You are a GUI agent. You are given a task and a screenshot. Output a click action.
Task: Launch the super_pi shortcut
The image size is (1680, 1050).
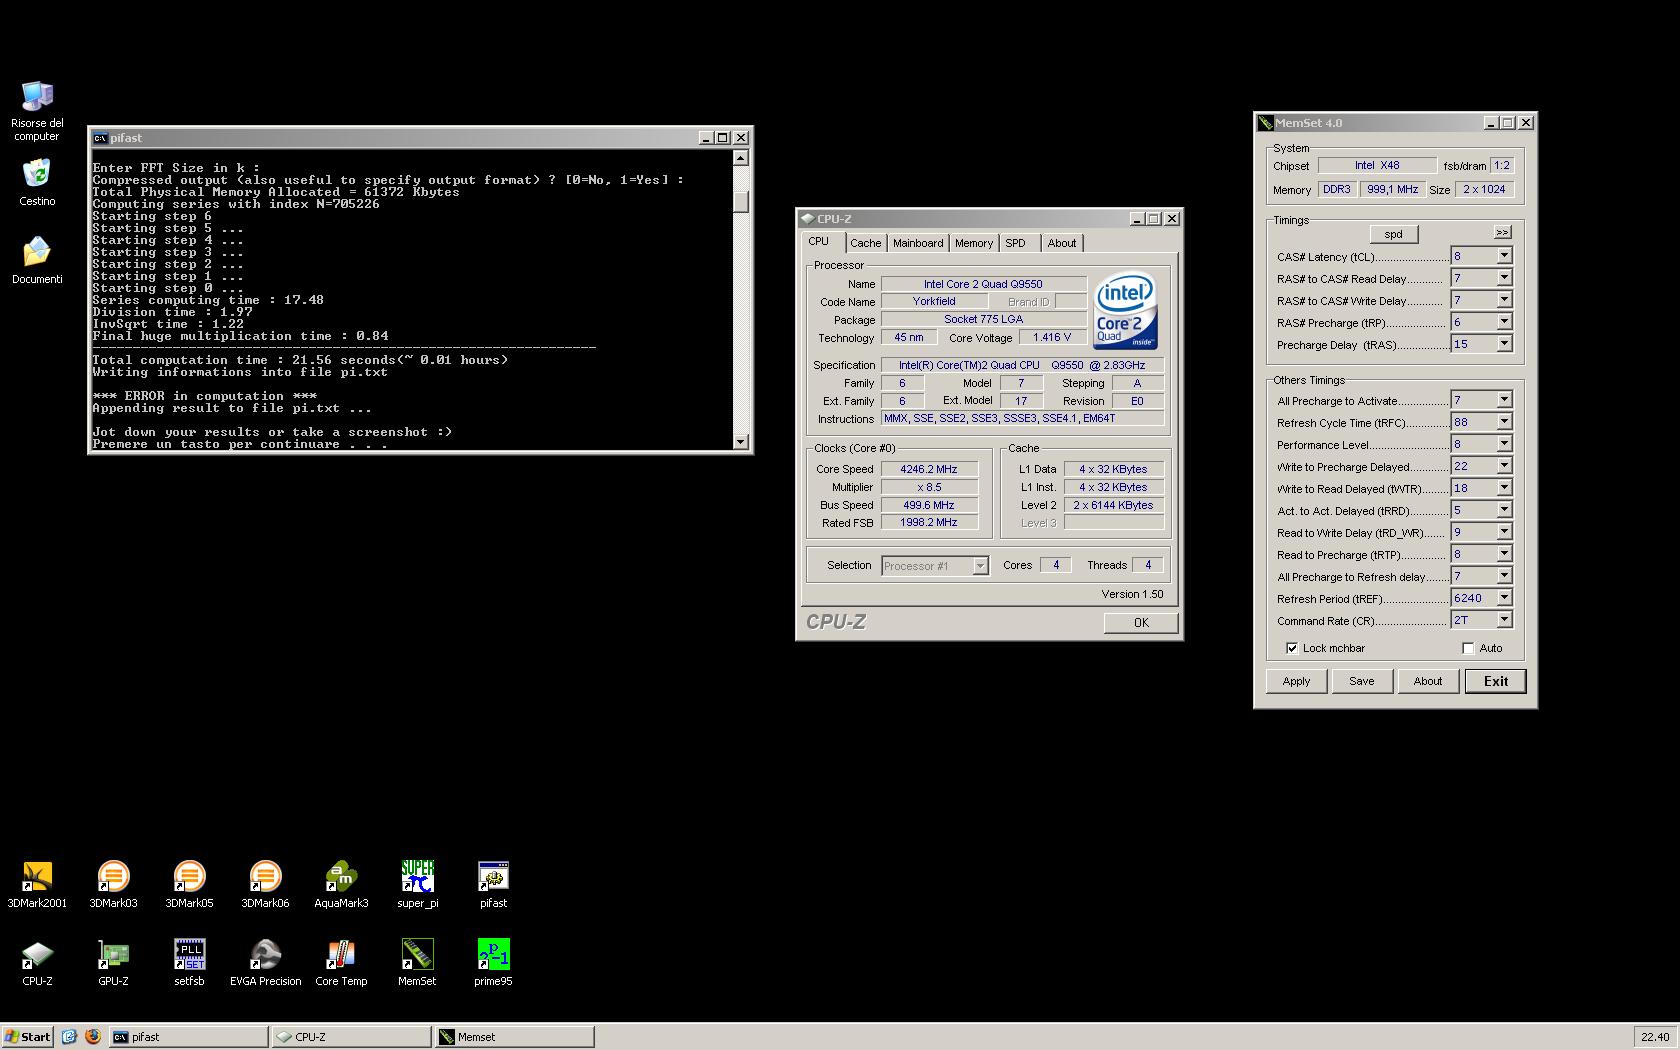[417, 885]
